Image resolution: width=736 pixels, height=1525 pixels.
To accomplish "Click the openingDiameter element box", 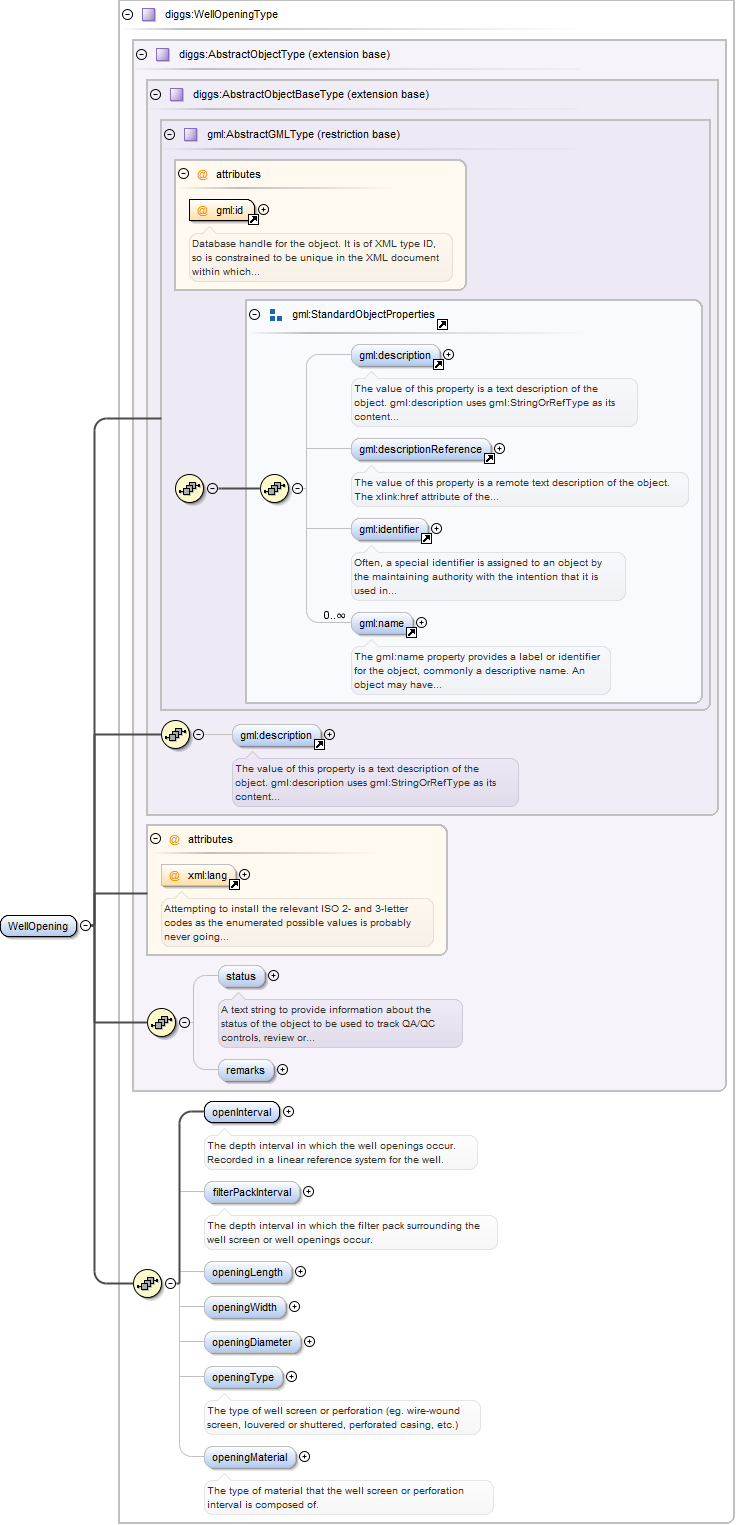I will coord(251,1342).
